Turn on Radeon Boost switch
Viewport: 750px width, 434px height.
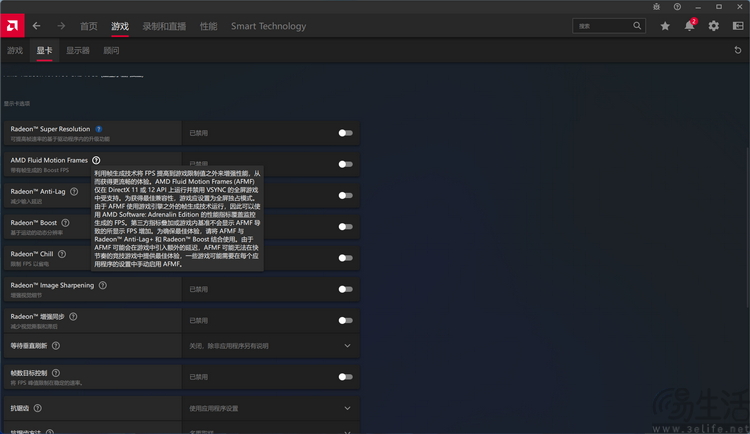345,227
